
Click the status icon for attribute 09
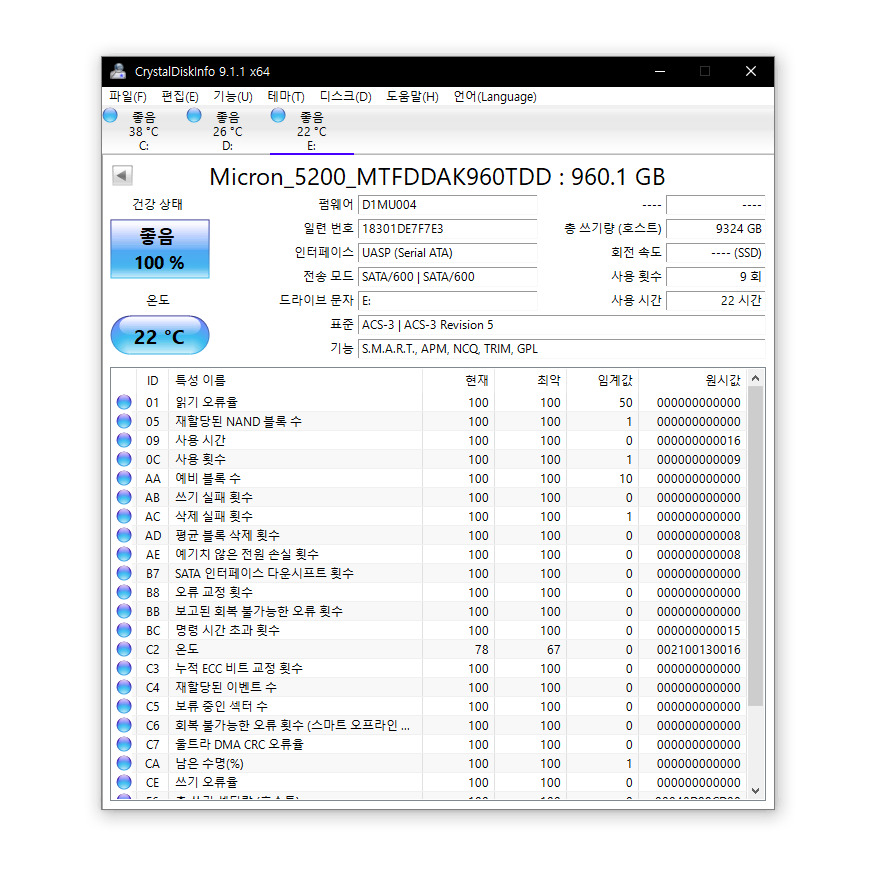pos(124,440)
